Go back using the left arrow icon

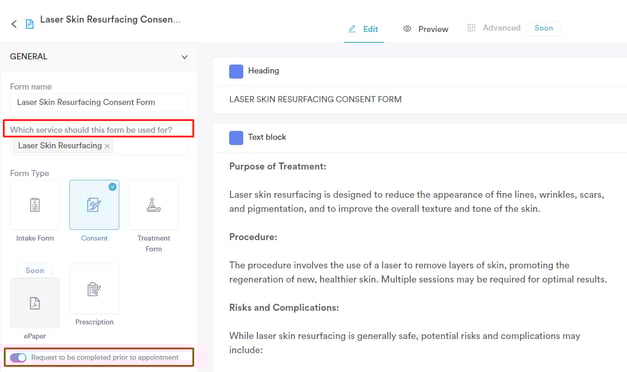tap(14, 24)
